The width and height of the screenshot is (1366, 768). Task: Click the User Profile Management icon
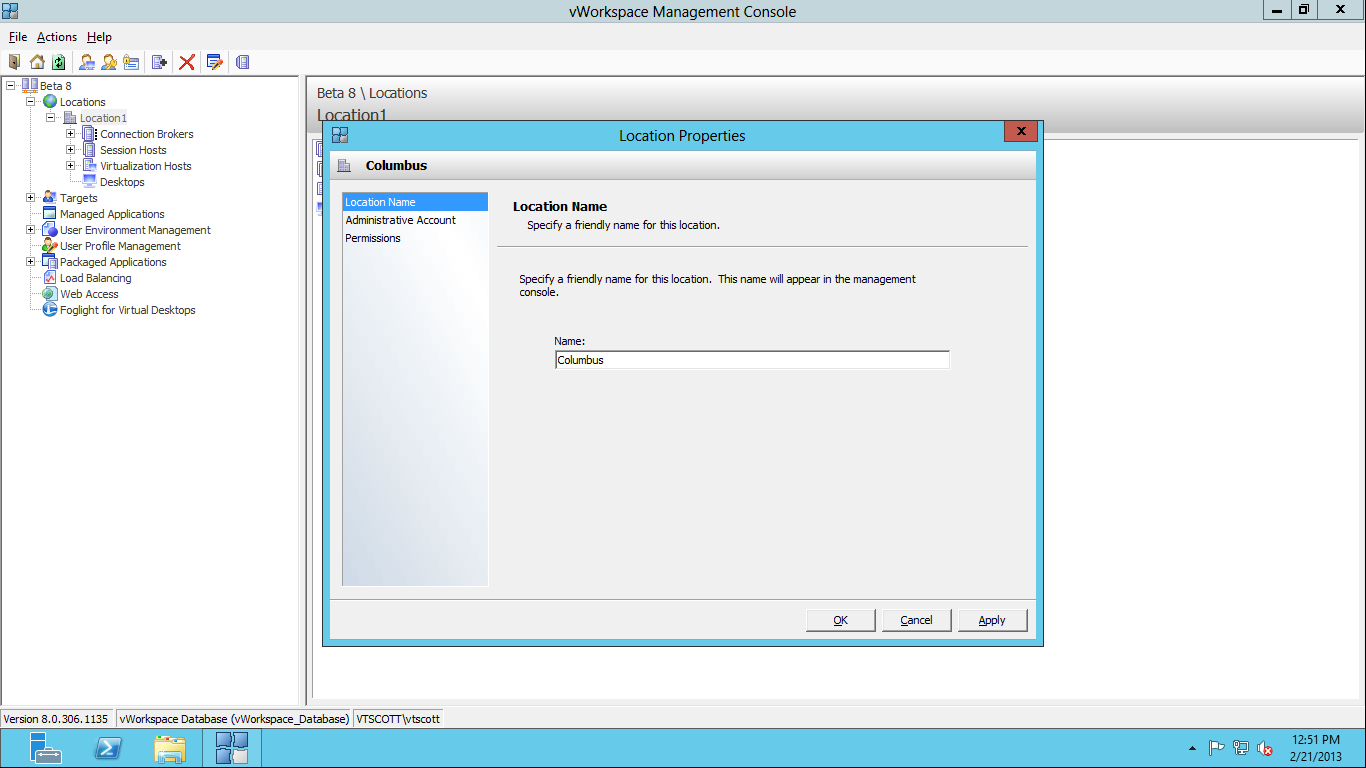[50, 246]
